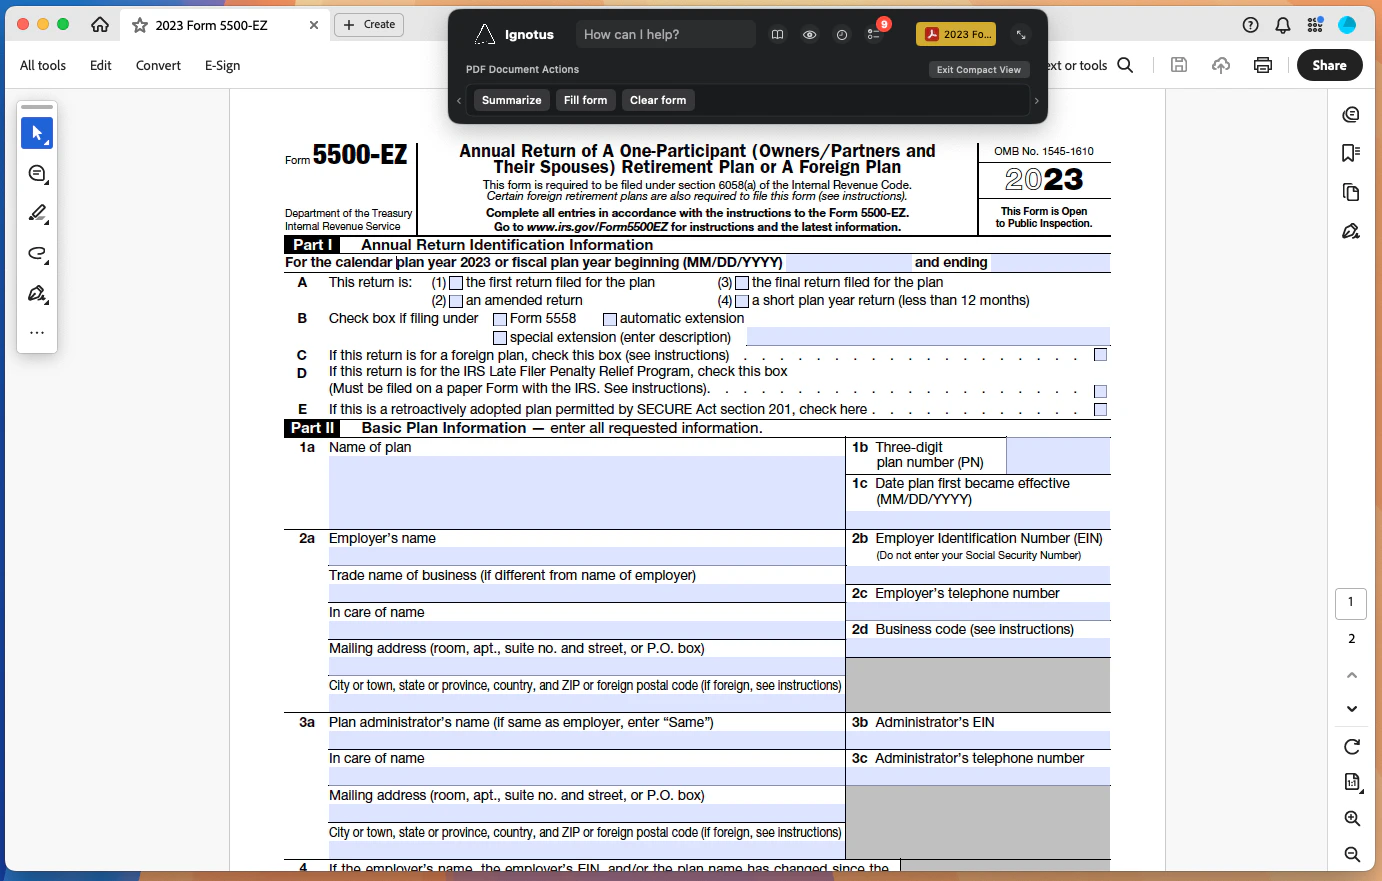Screen dimensions: 1382x881
Task: Zoom in using the magnifier icon
Action: (x=1351, y=818)
